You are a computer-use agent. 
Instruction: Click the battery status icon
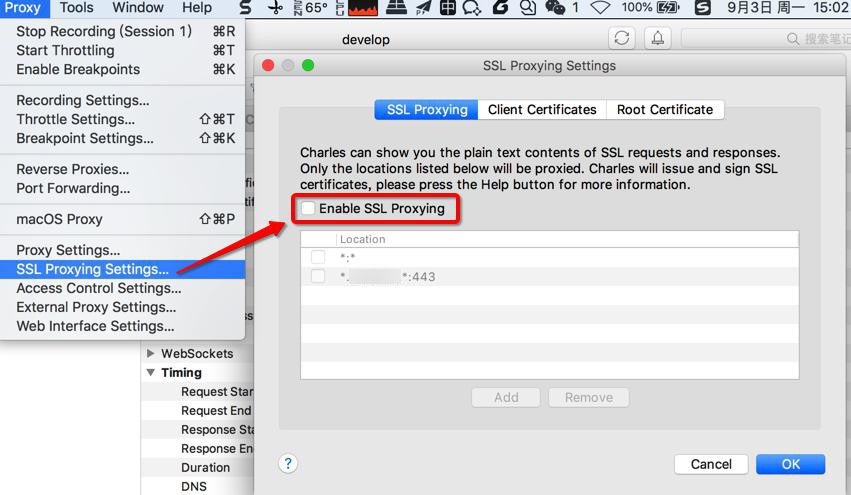[668, 8]
